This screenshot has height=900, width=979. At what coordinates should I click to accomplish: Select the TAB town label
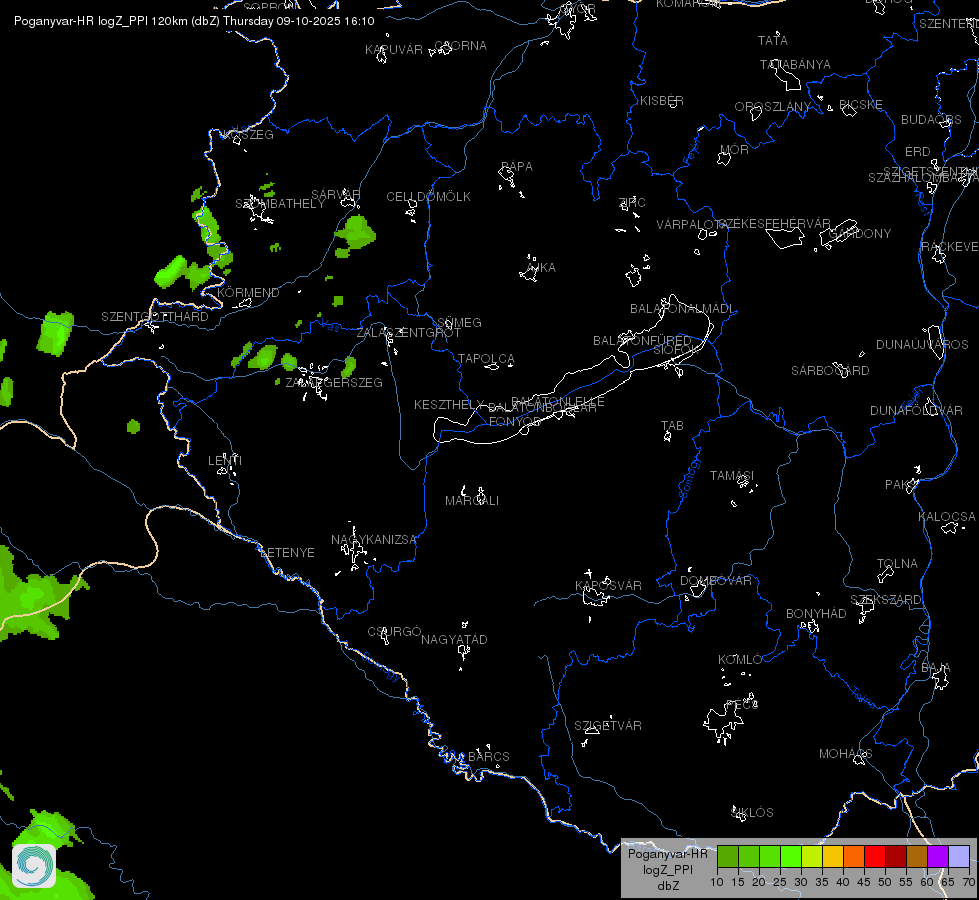(x=672, y=426)
